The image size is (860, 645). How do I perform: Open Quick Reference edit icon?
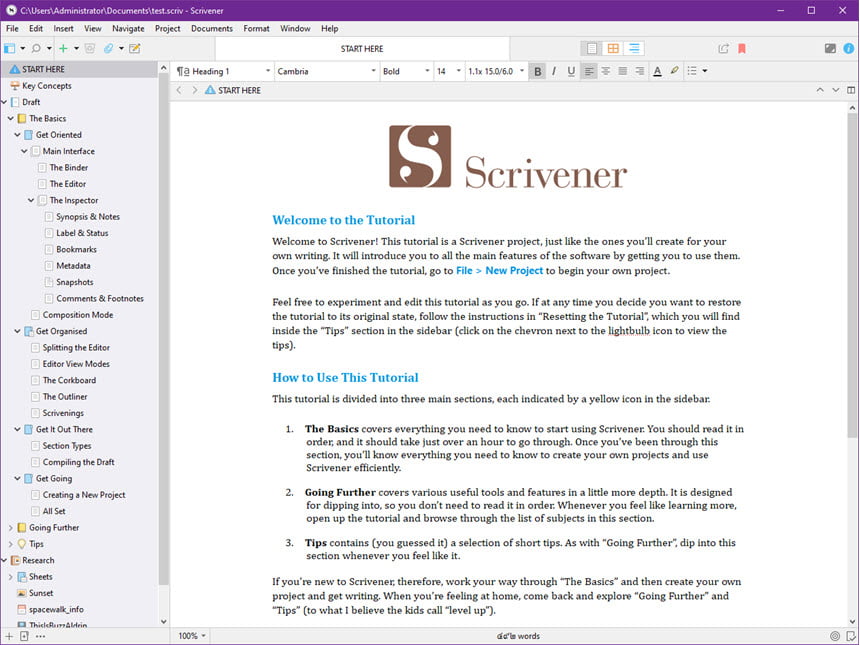(x=134, y=49)
